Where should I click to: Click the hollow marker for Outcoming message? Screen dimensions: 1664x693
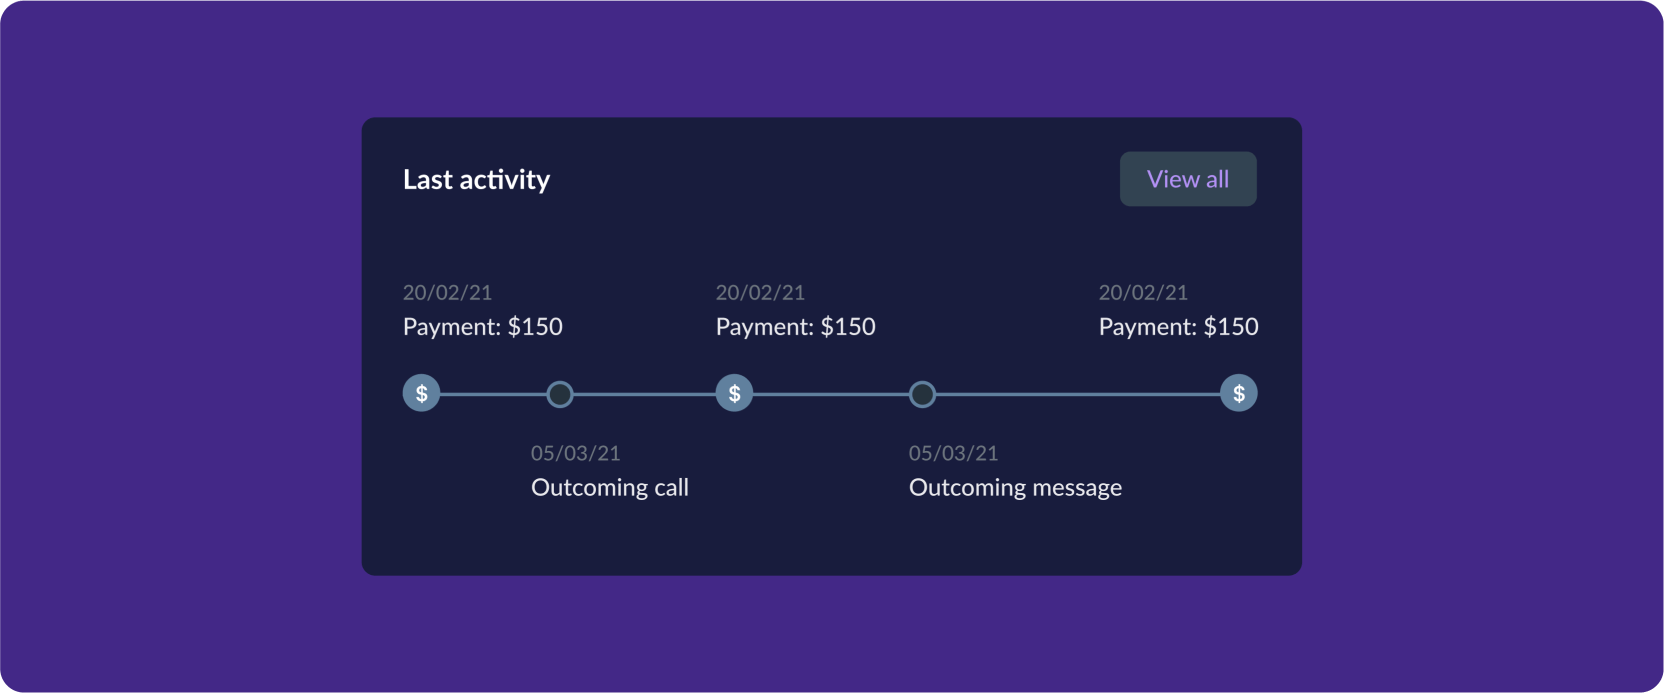[922, 394]
